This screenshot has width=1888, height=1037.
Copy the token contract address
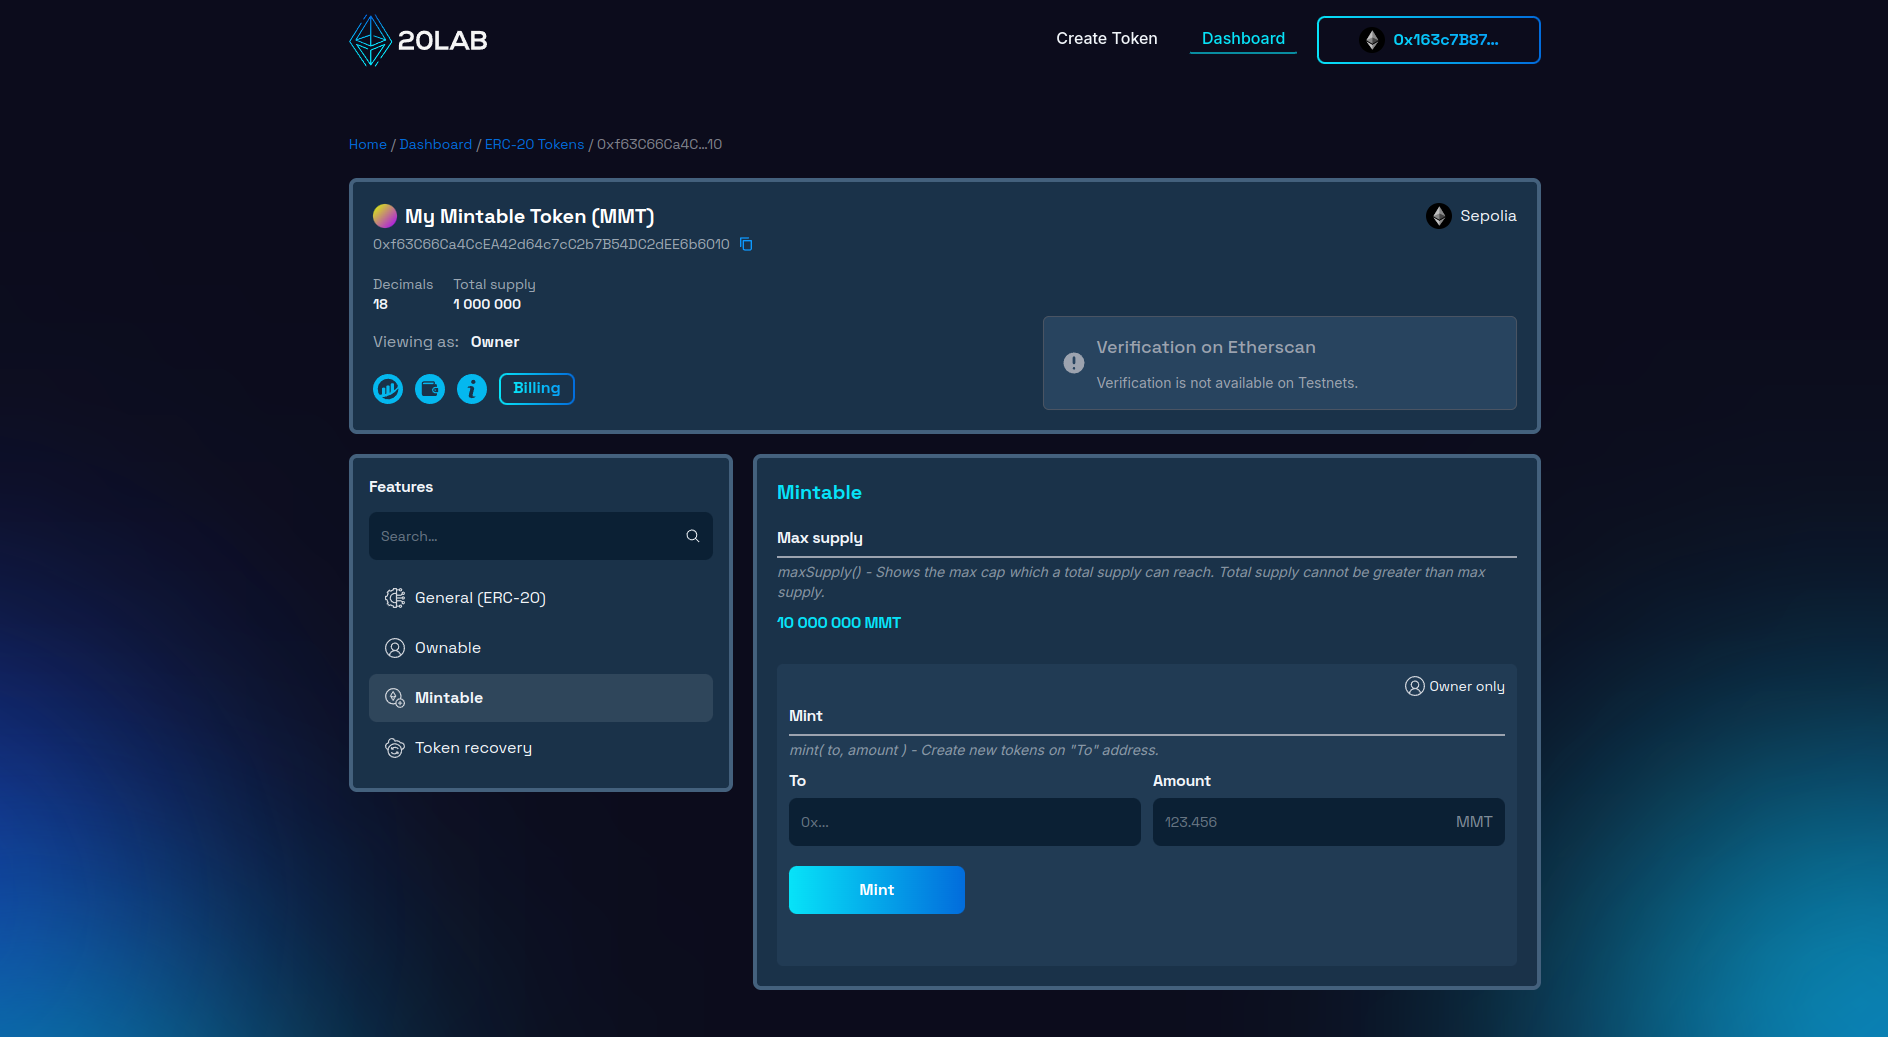click(x=746, y=244)
